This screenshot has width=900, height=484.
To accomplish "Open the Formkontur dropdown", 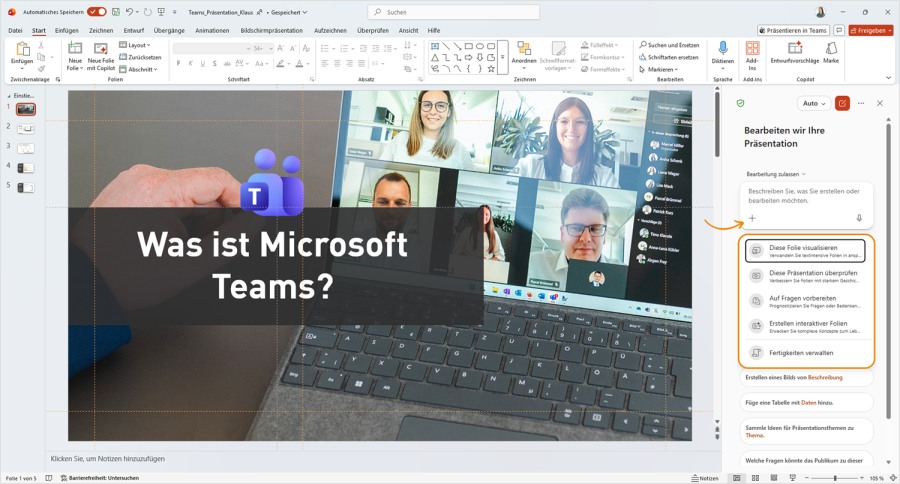I will point(602,57).
